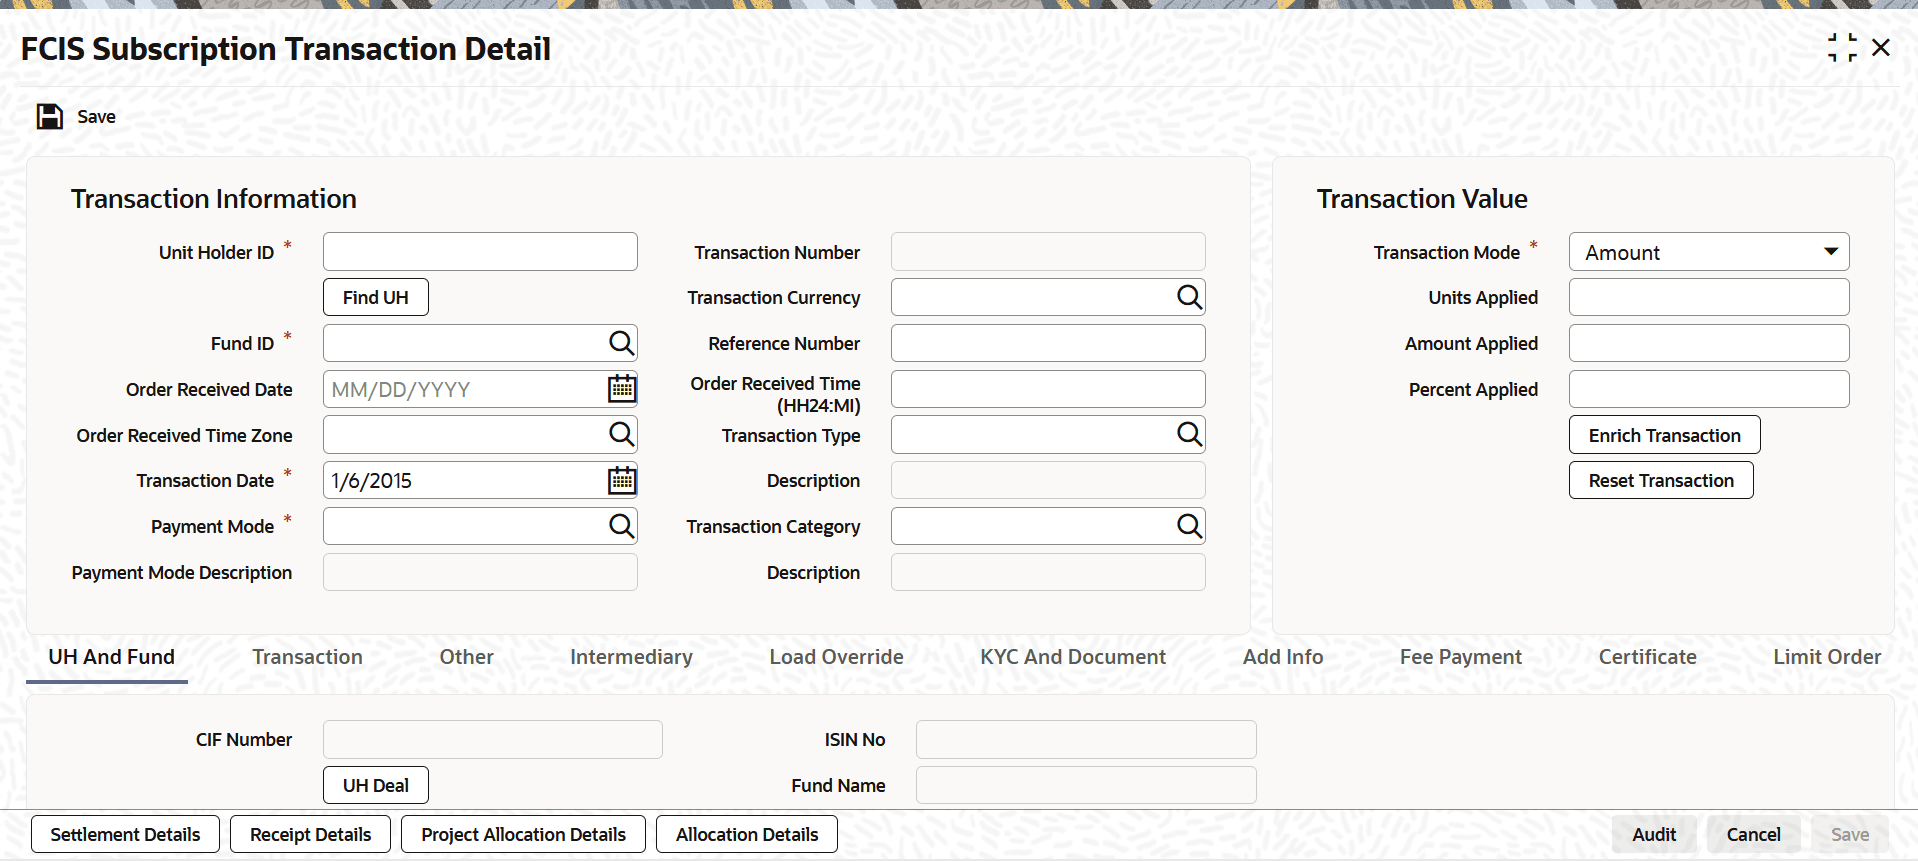This screenshot has width=1918, height=861.
Task: Open the KYC And Document tab
Action: [x=1073, y=657]
